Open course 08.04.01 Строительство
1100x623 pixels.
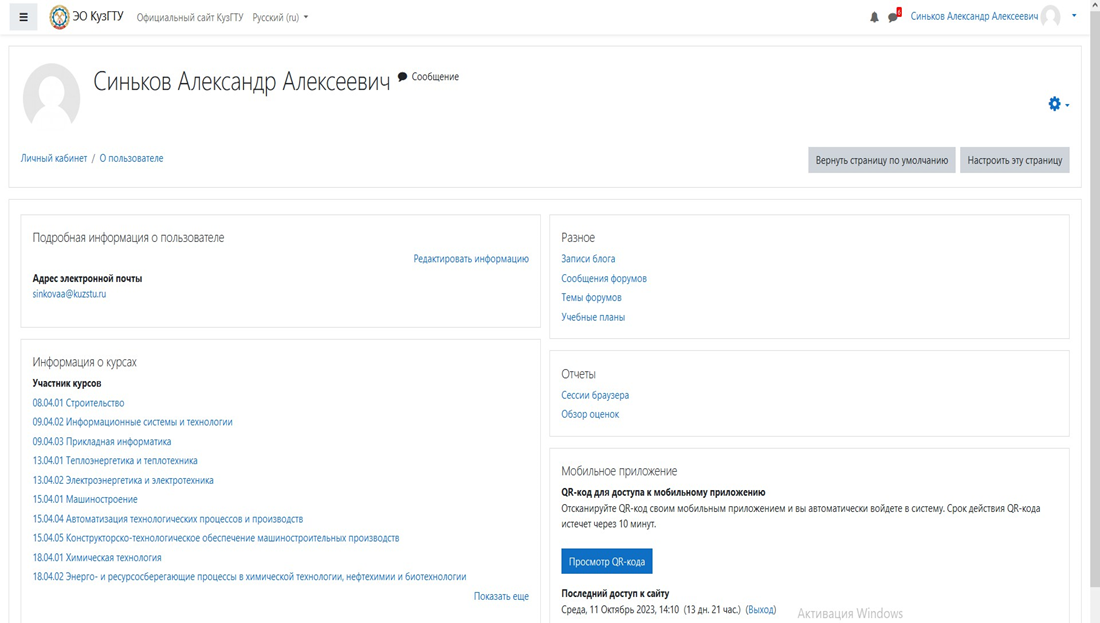78,403
